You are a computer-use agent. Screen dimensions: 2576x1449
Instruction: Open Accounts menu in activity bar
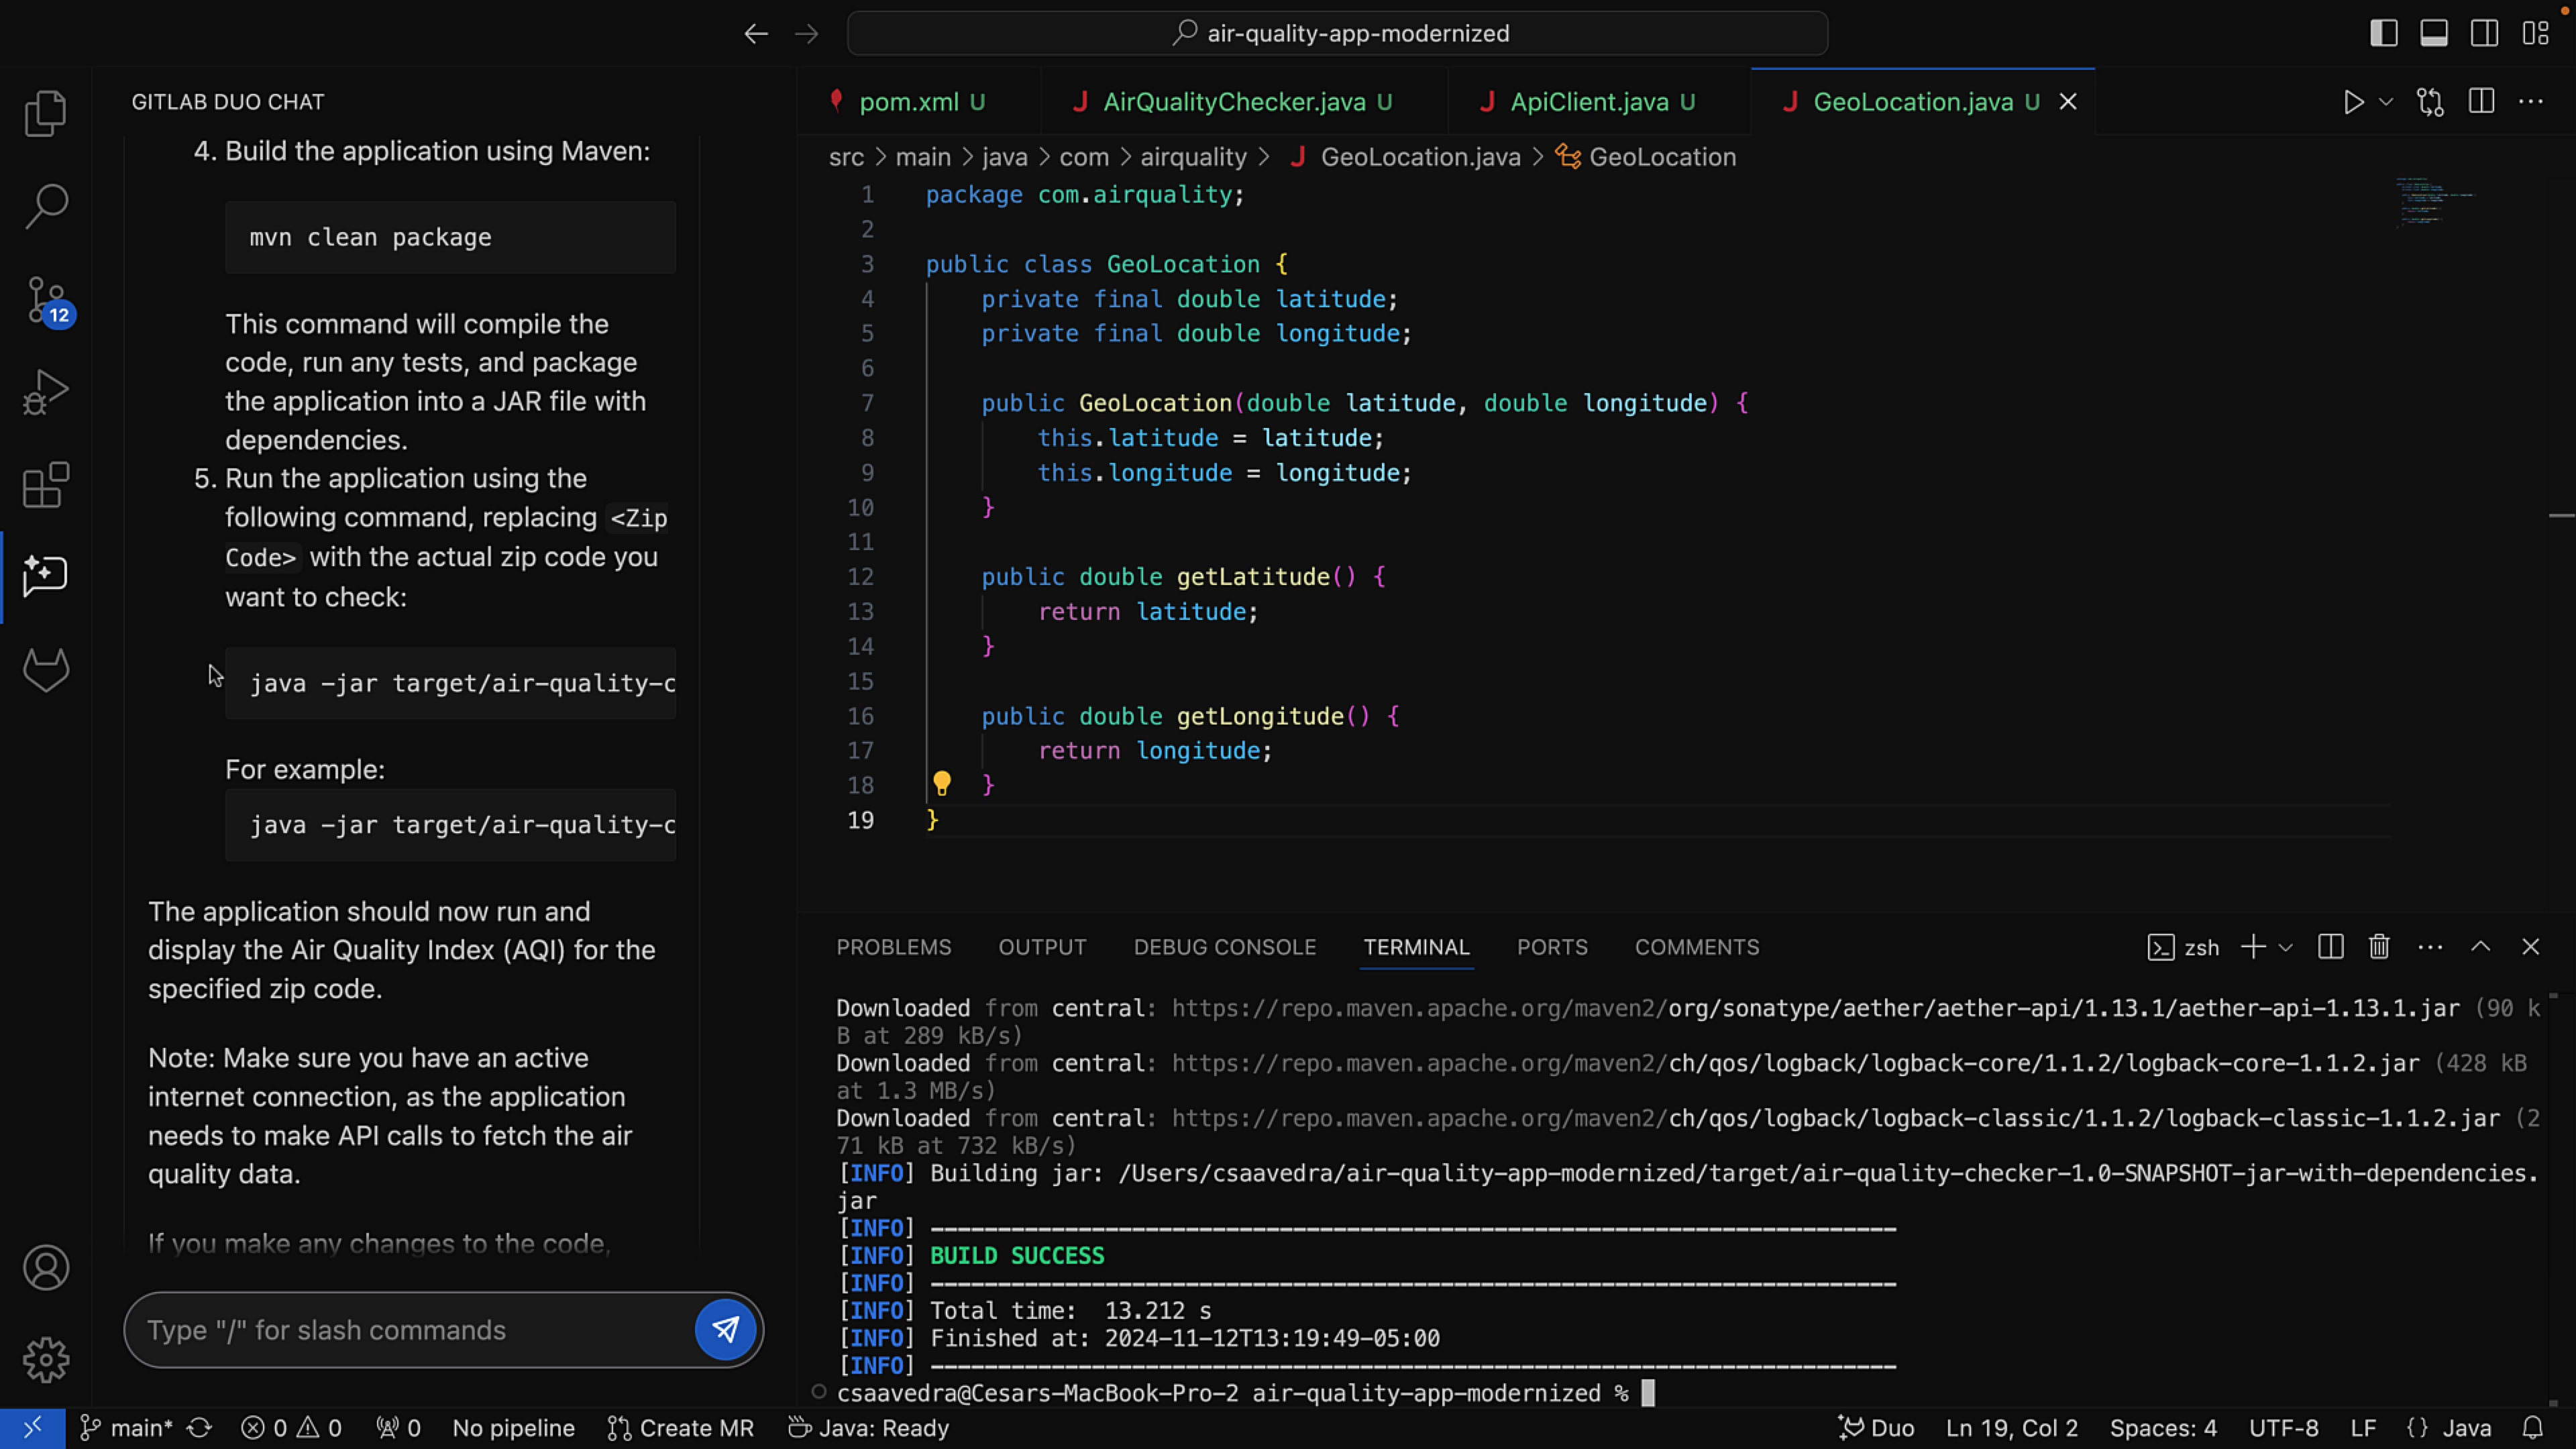point(46,1267)
